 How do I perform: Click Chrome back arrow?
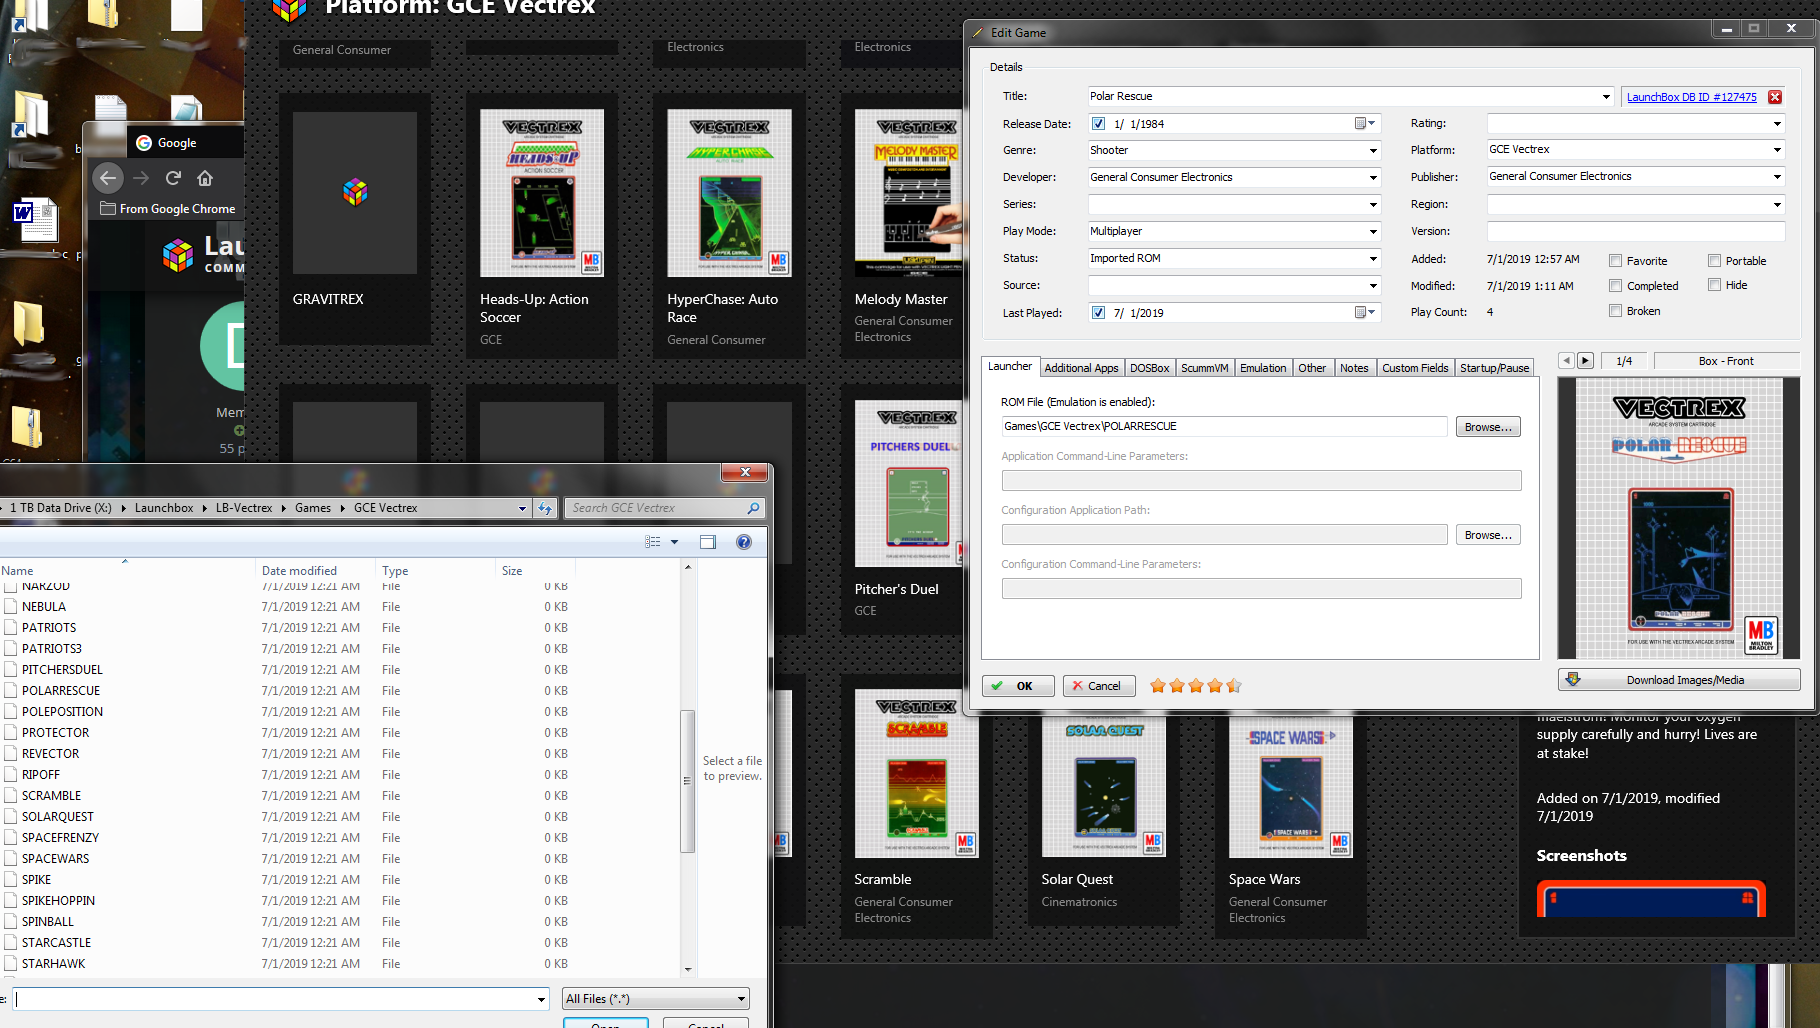click(x=108, y=178)
